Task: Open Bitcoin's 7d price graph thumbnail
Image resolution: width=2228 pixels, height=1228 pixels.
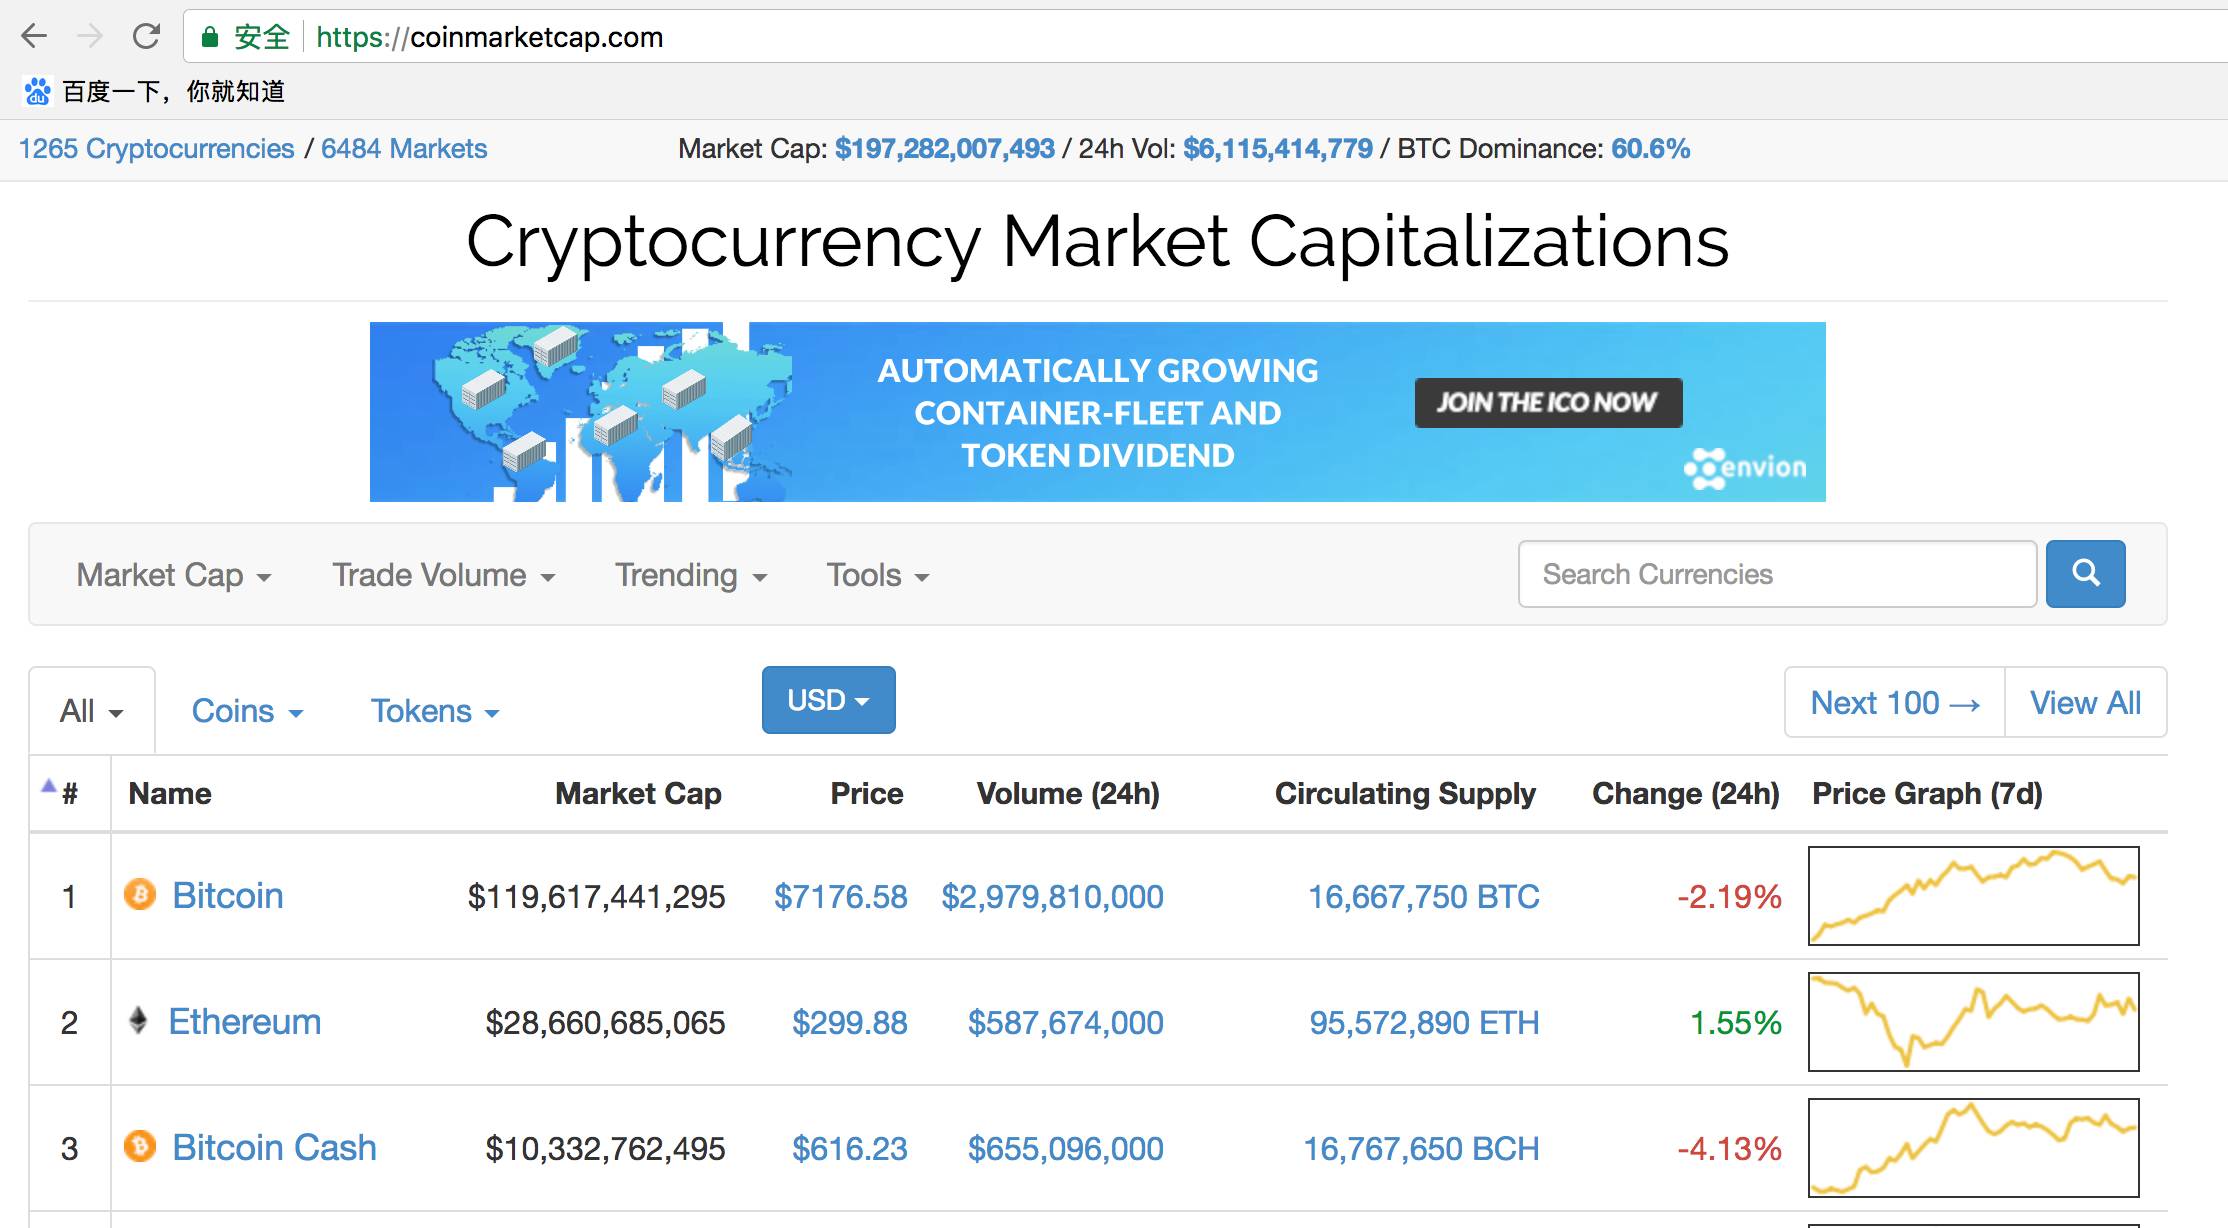Action: (1973, 896)
